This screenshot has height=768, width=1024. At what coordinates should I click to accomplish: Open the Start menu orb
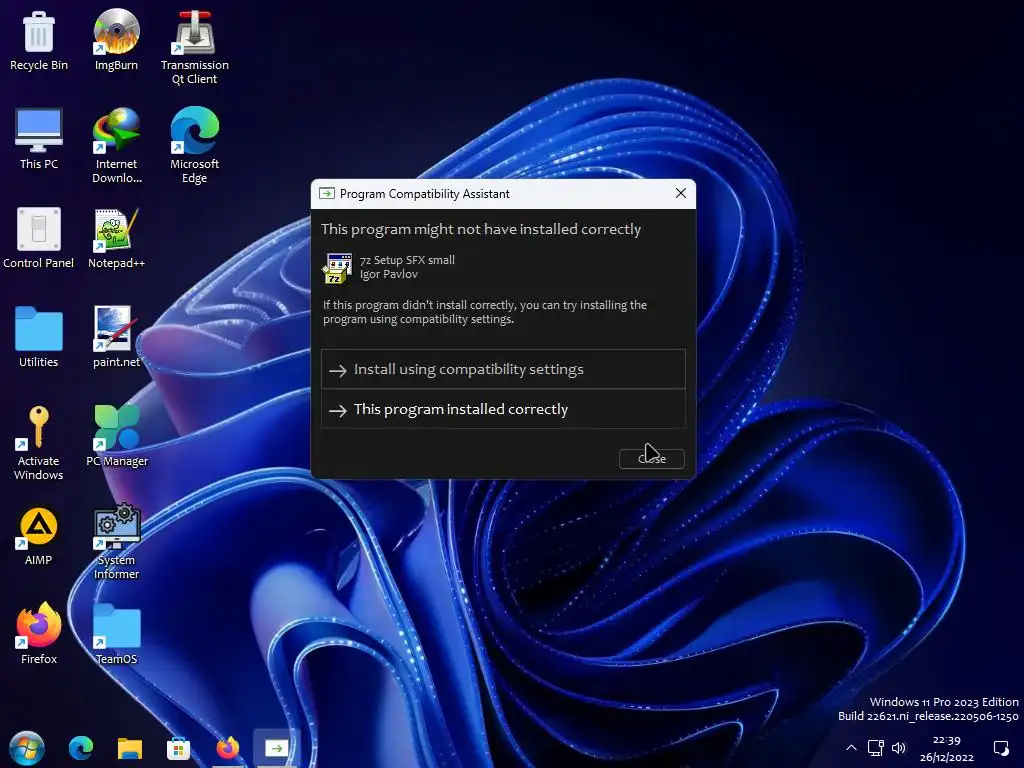(27, 748)
